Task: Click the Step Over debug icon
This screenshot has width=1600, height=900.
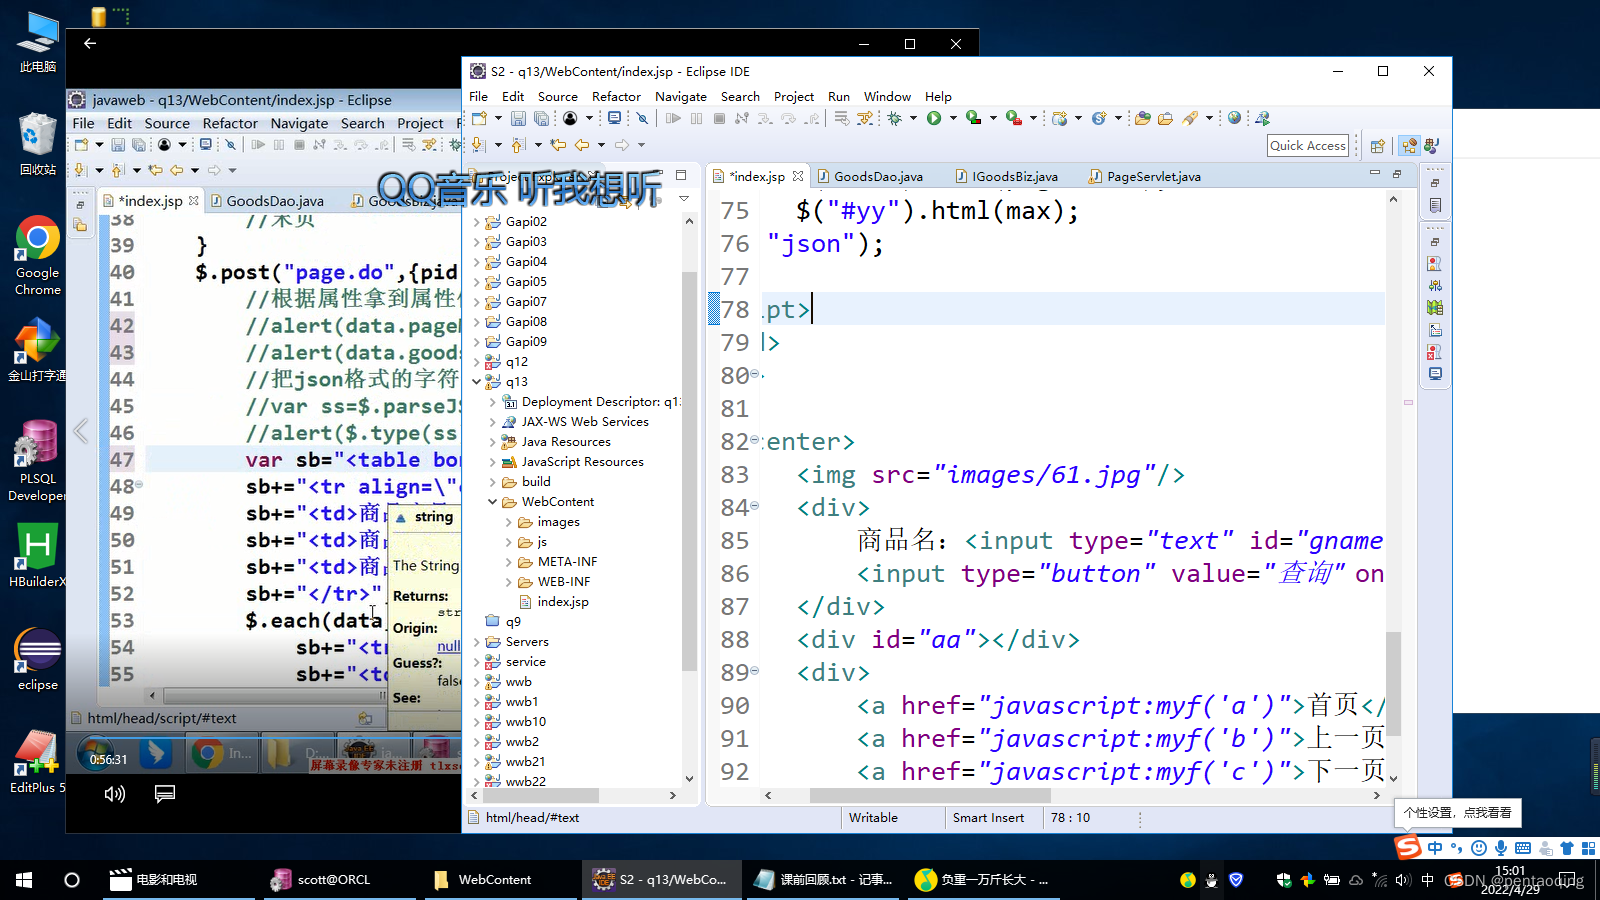Action: click(x=788, y=118)
